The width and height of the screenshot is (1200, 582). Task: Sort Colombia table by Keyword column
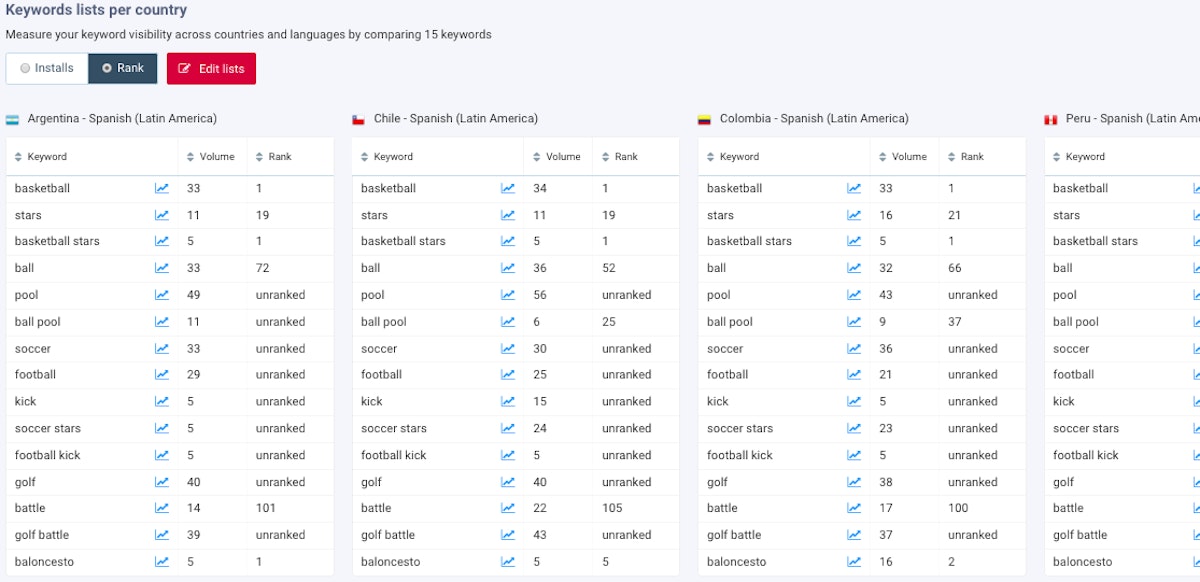pyautogui.click(x=733, y=157)
